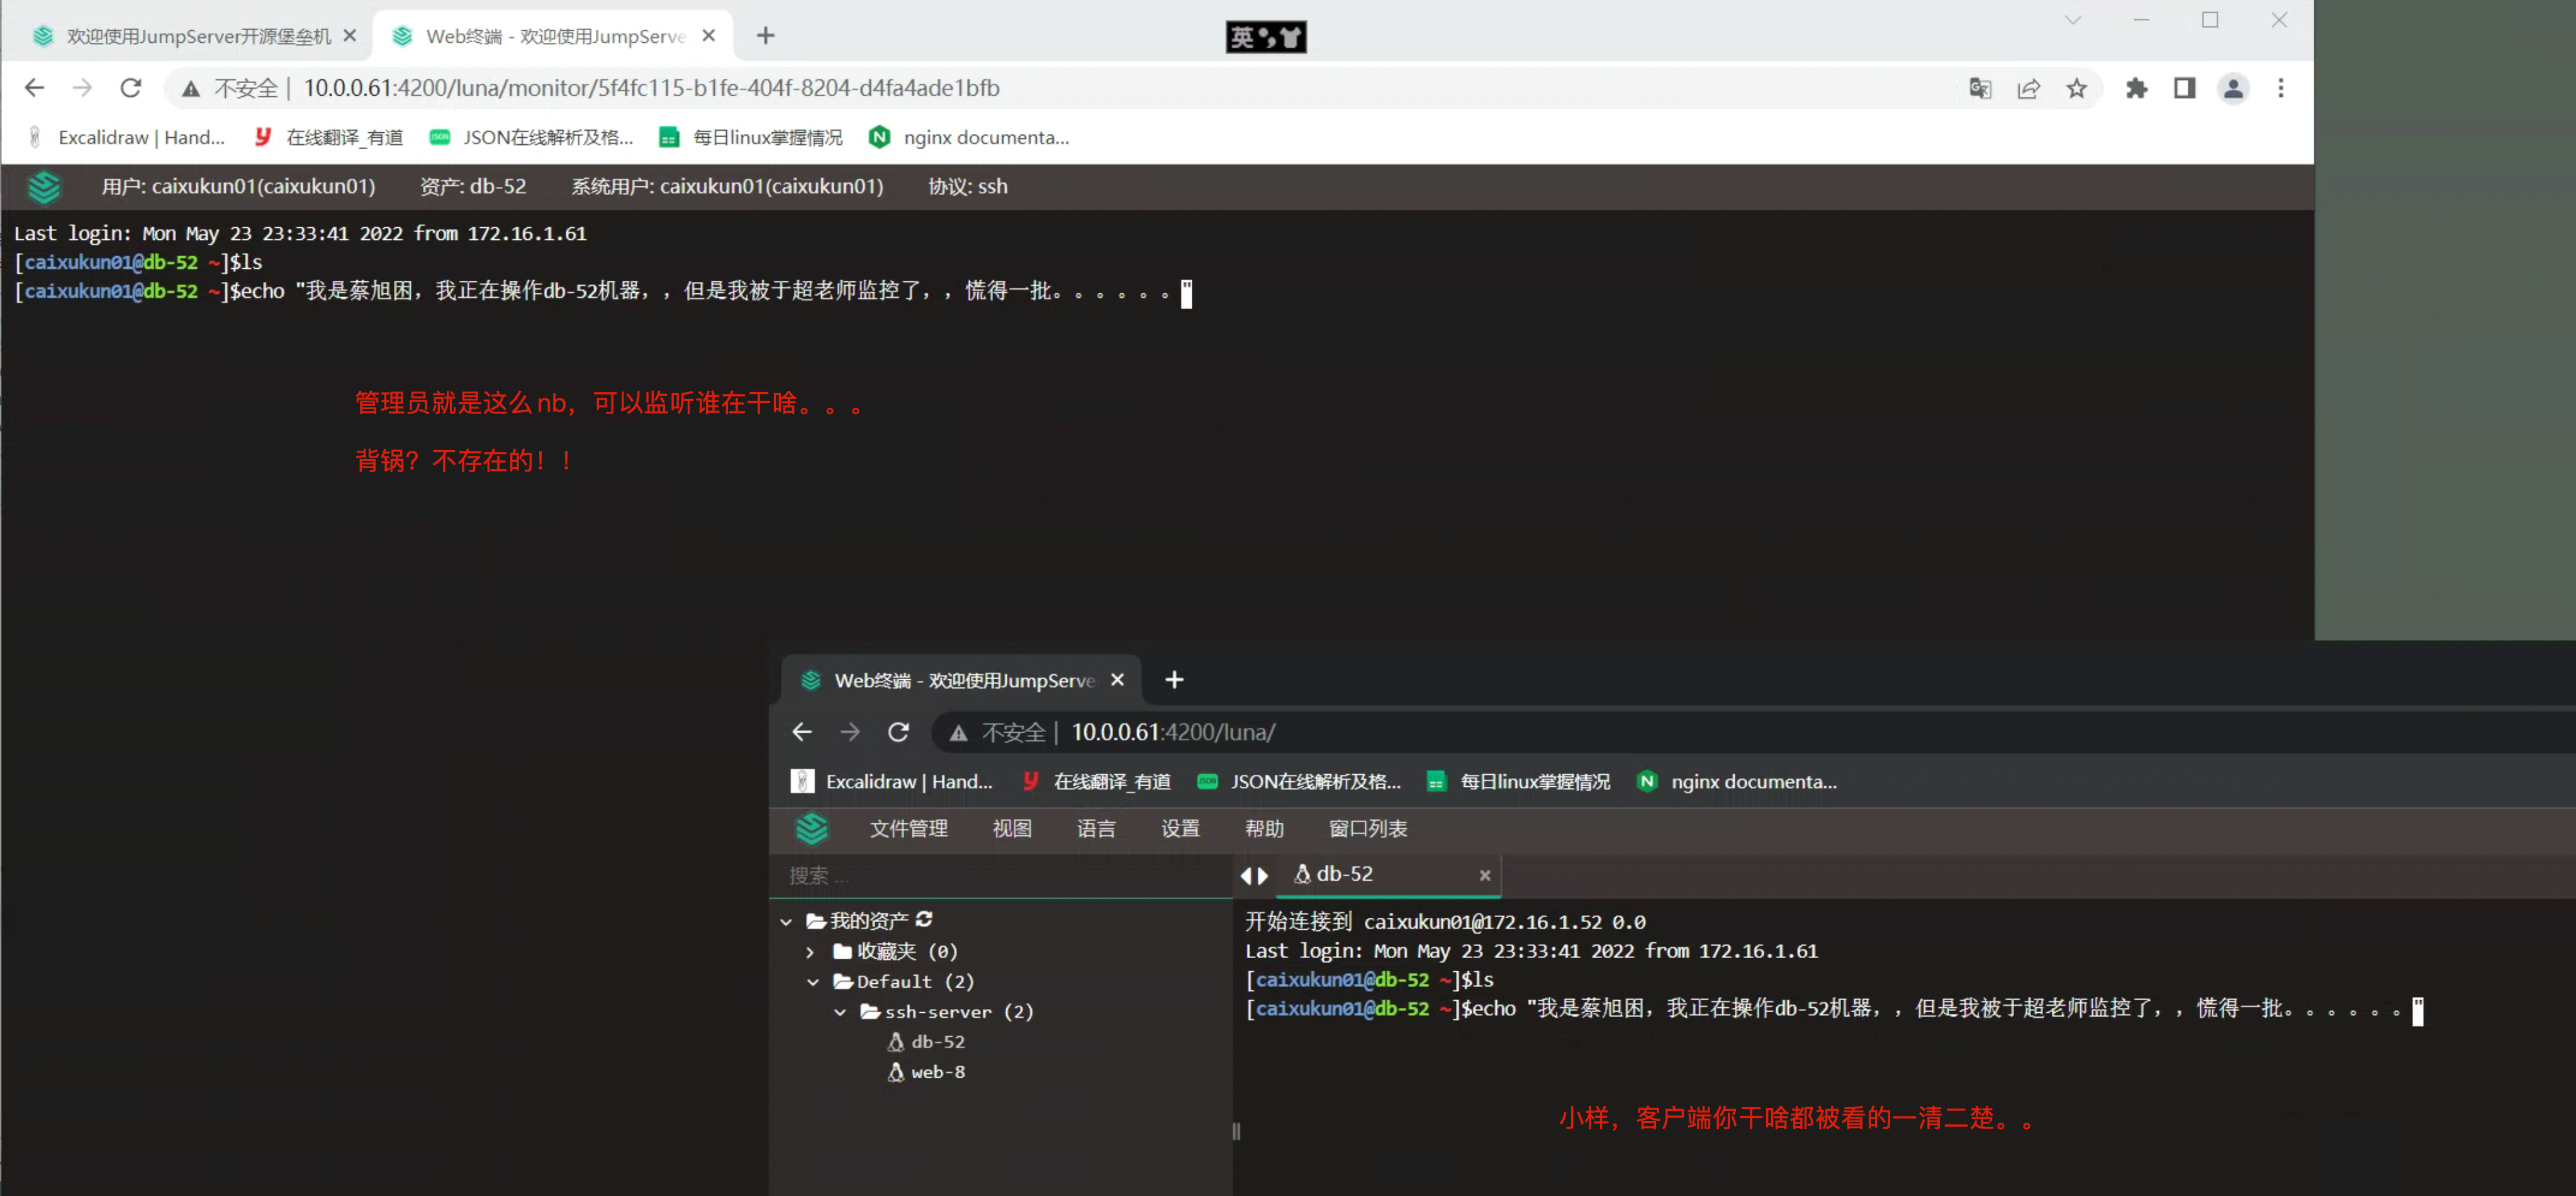Click the JumpServer logo in the top banner

[45, 187]
